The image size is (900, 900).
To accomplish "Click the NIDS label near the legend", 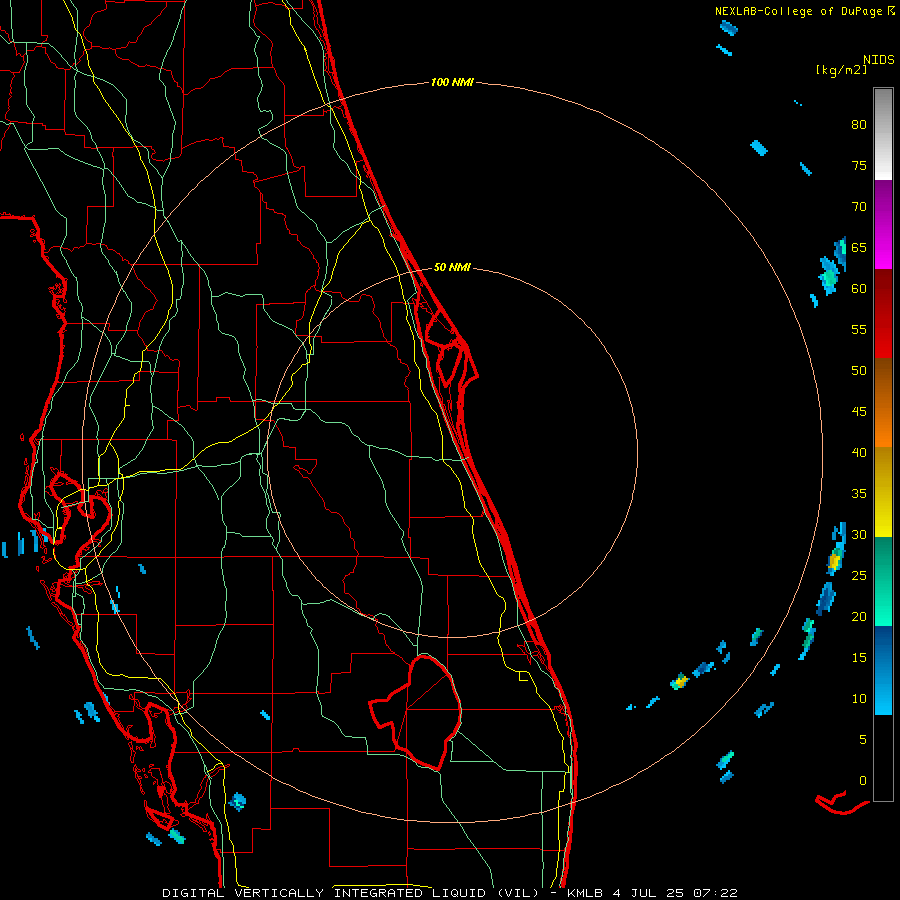I will [x=878, y=59].
